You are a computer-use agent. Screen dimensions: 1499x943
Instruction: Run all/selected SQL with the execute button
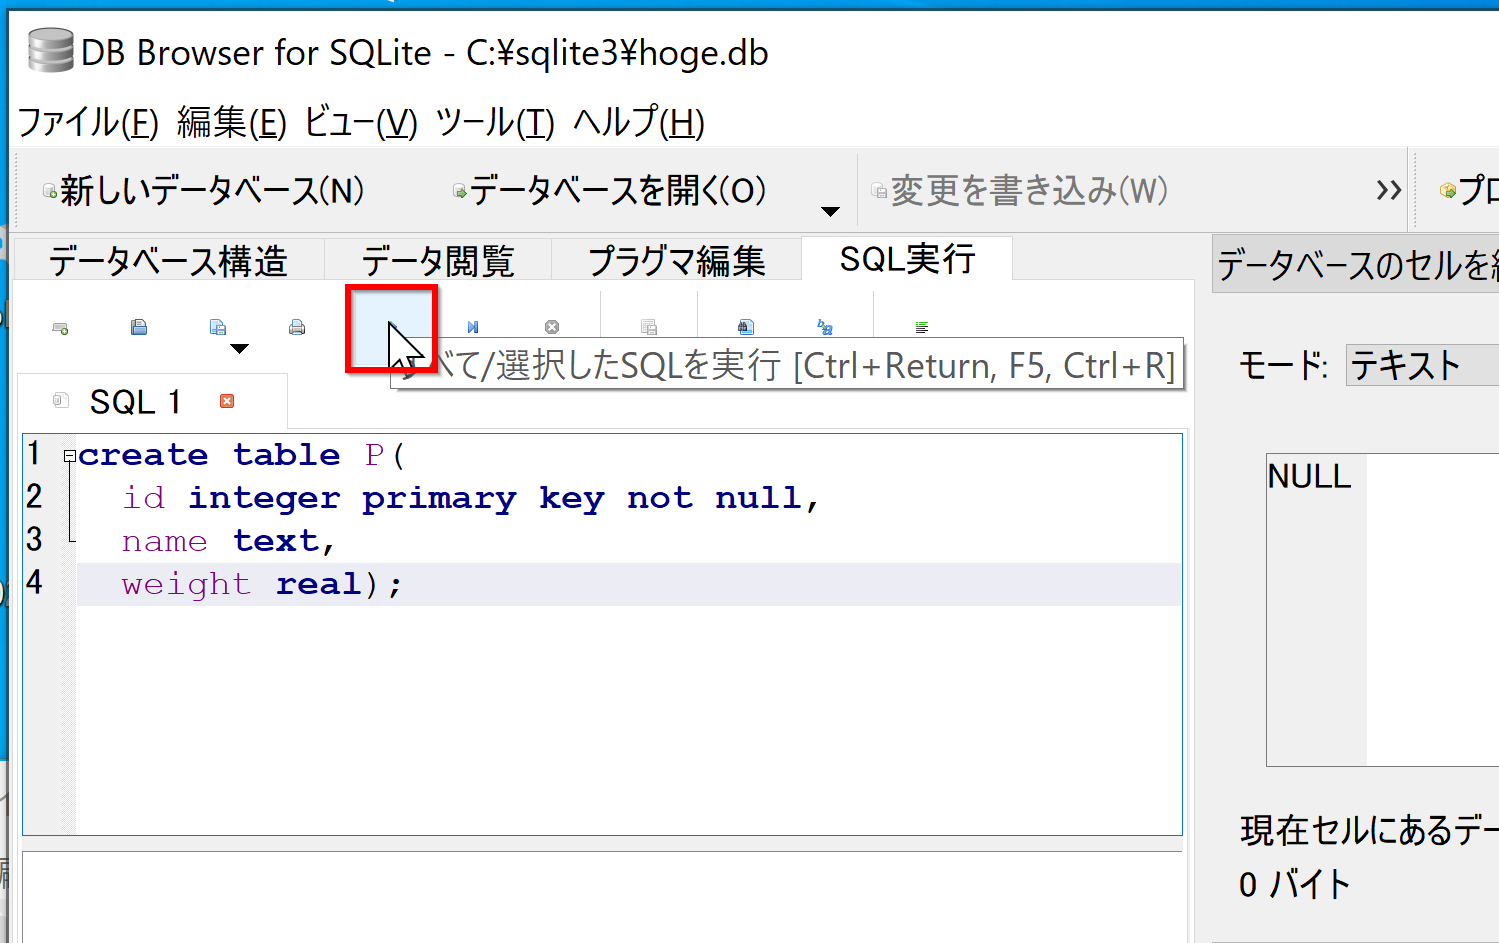(392, 328)
